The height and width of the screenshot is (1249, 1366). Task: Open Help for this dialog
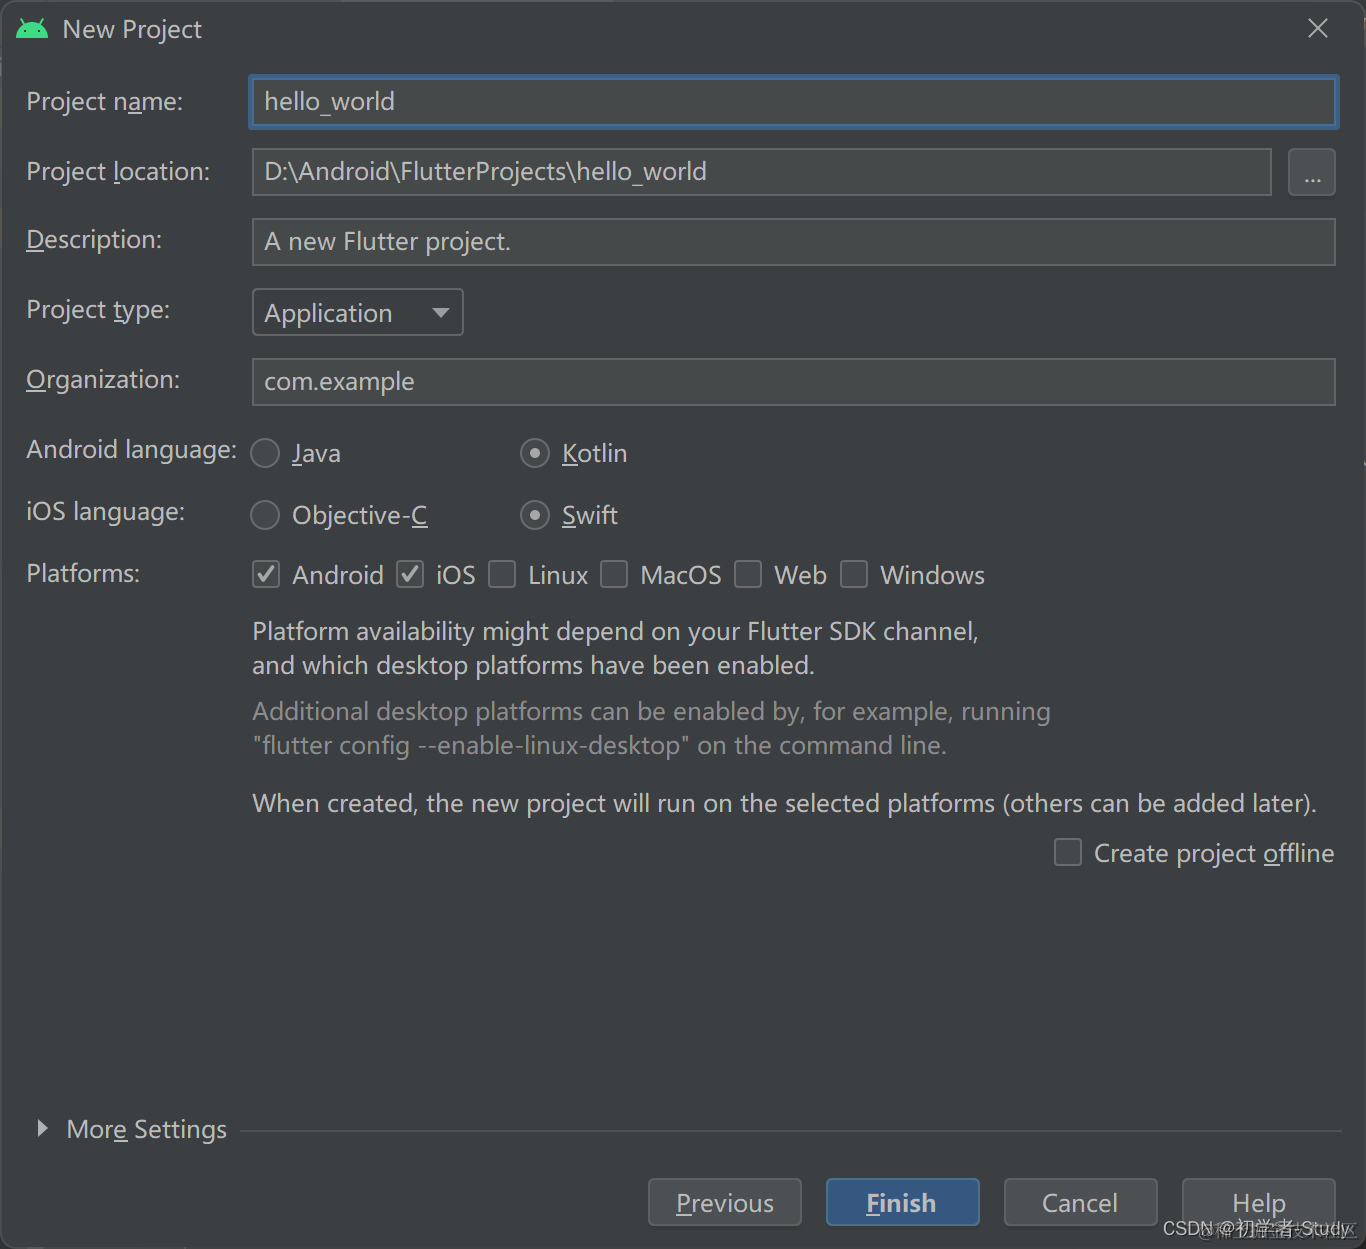click(x=1259, y=1202)
